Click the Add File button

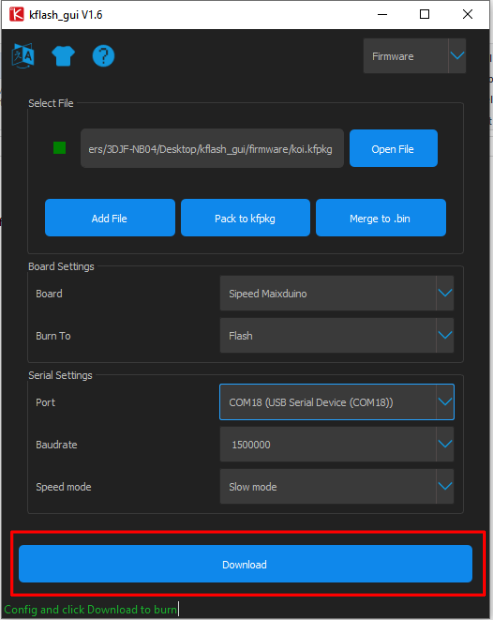[110, 218]
